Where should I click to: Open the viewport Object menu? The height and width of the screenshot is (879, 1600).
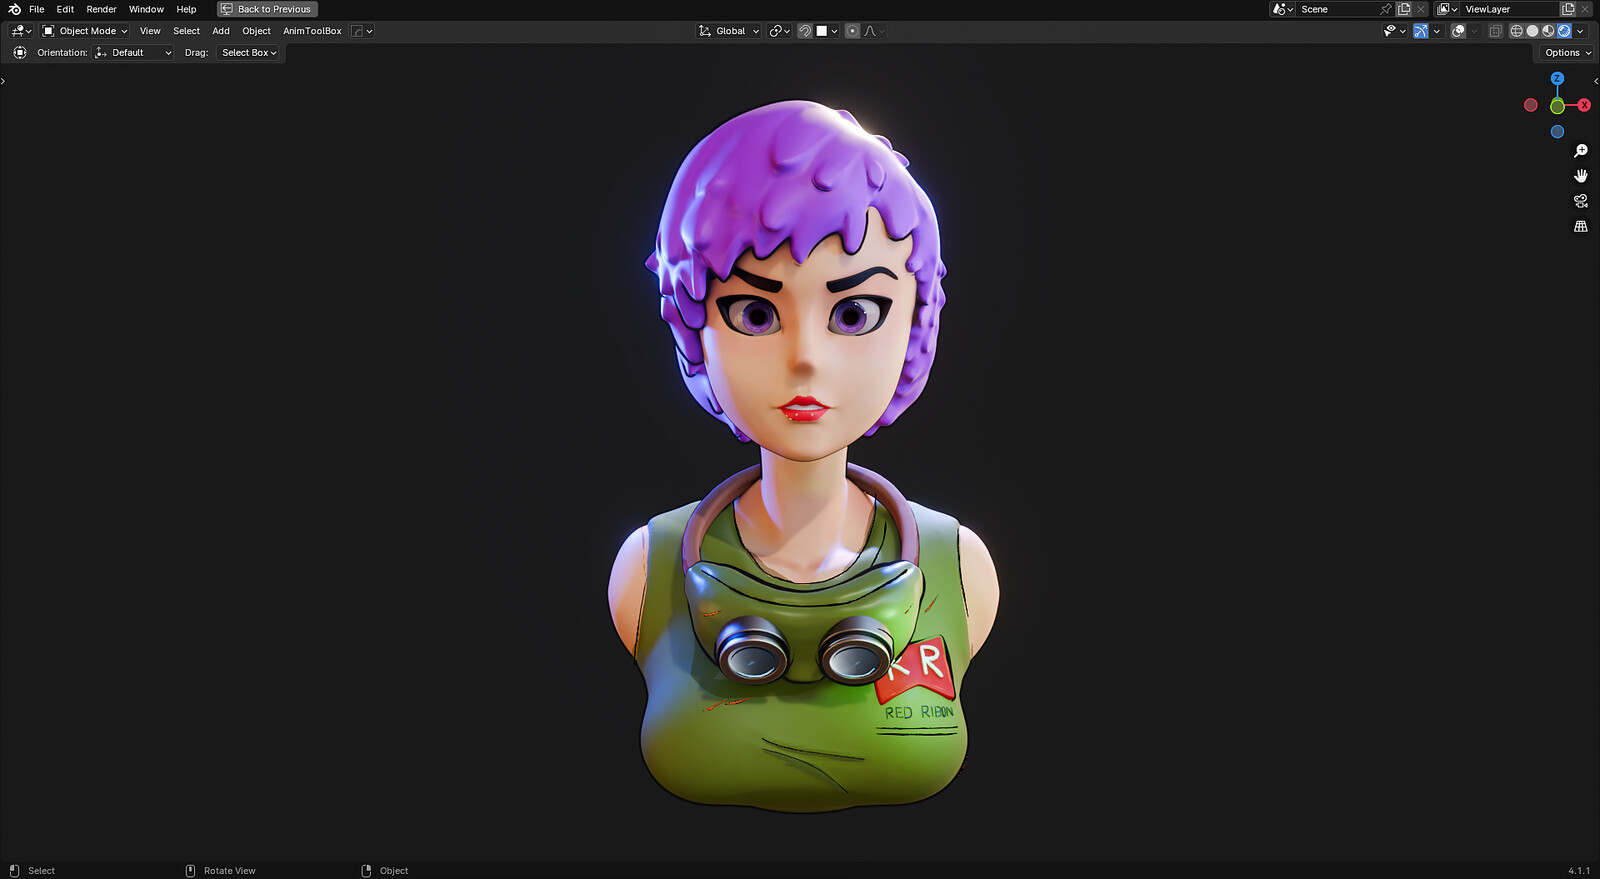pos(256,31)
